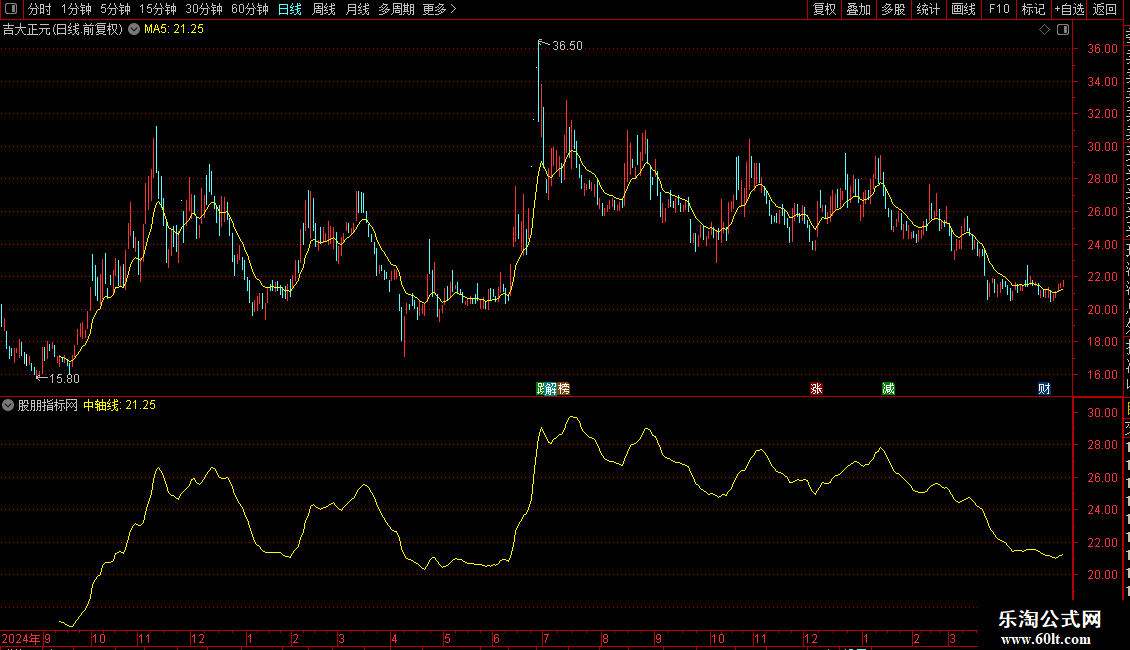Image resolution: width=1130 pixels, height=650 pixels.
Task: Switch to the 分时 chart tab
Action: [40, 9]
